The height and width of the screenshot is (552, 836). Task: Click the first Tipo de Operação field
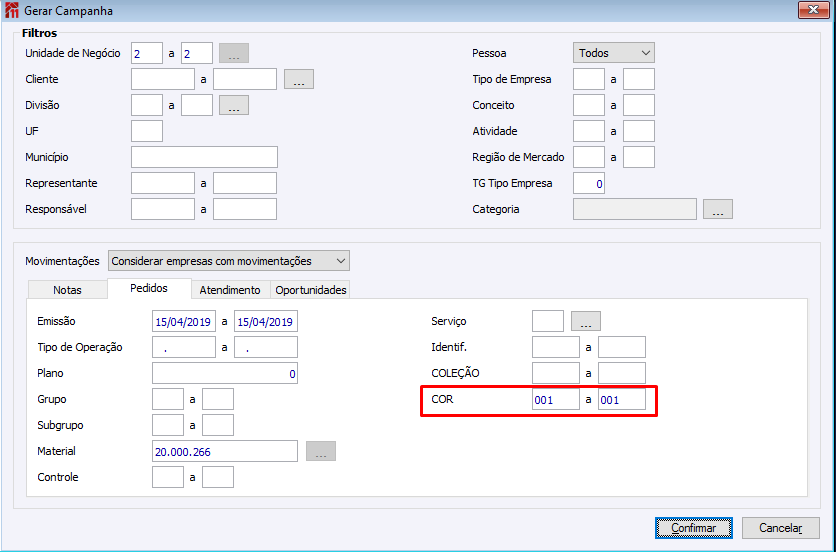coord(184,347)
